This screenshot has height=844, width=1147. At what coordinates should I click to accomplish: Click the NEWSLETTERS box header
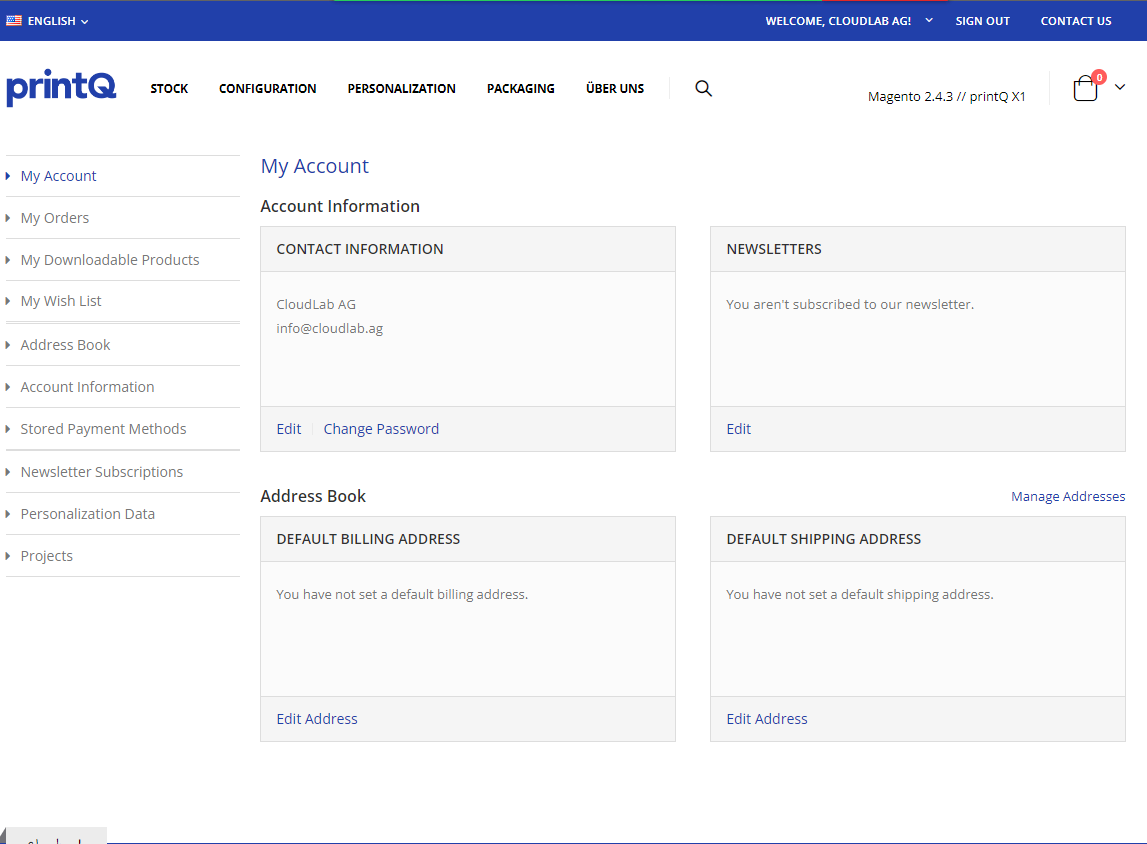coord(774,249)
